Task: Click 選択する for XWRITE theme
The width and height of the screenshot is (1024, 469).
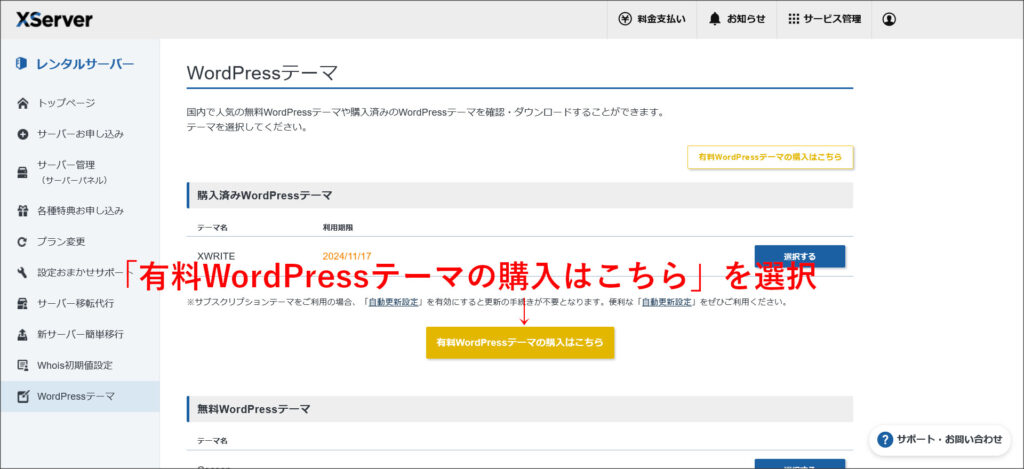Action: (799, 256)
